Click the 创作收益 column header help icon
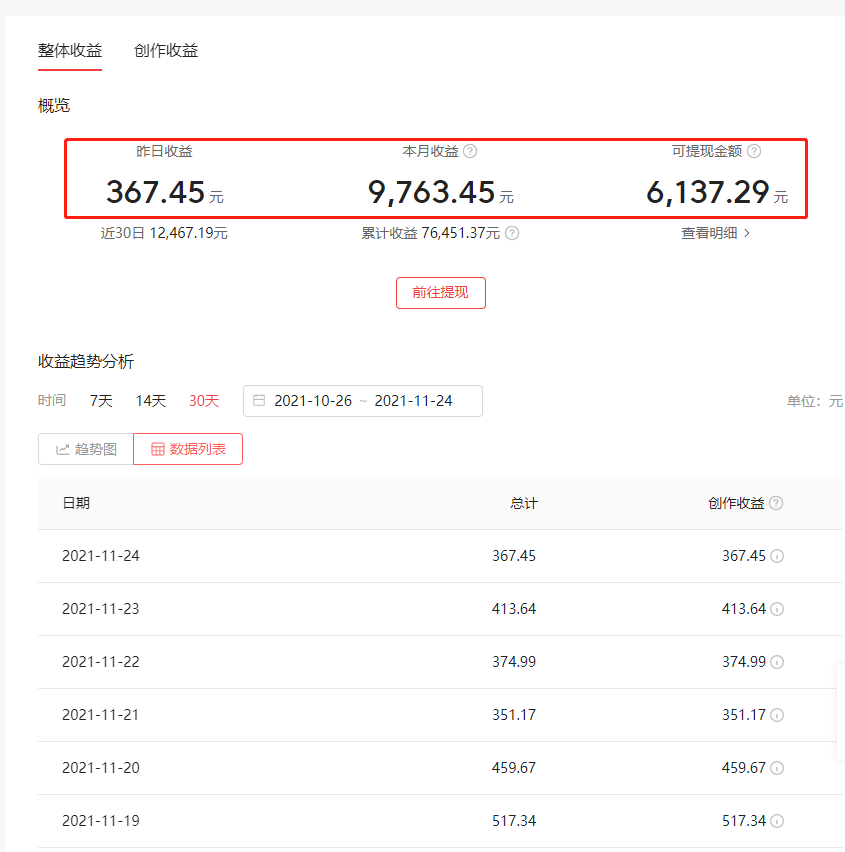 (777, 503)
